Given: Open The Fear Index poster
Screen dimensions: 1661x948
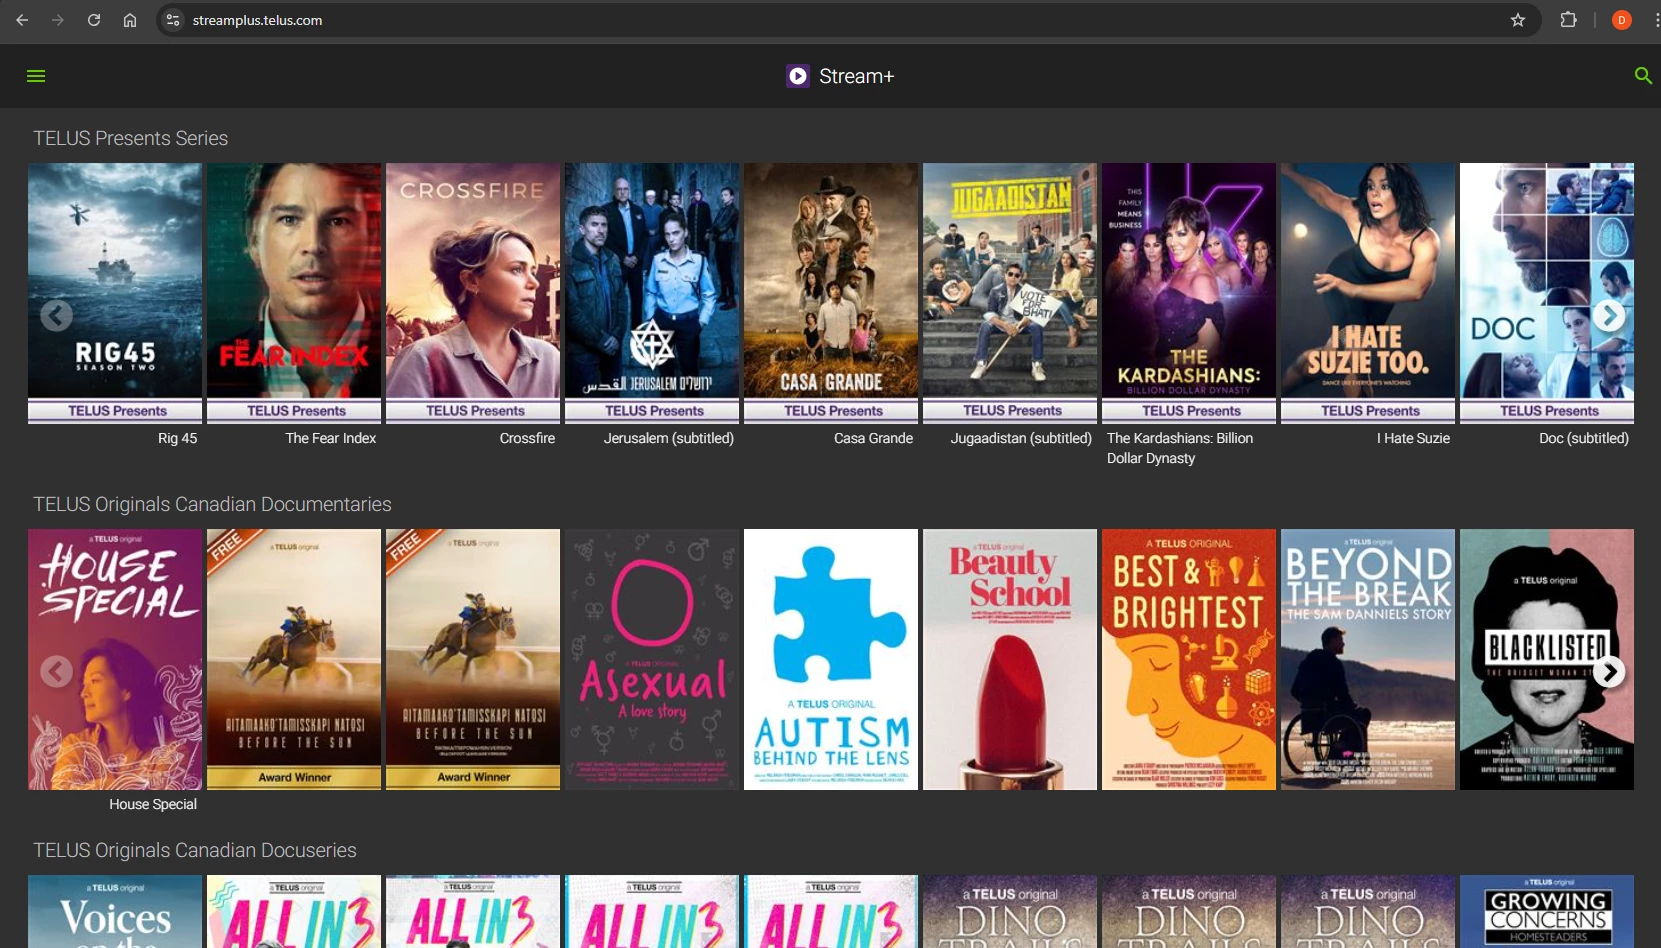Looking at the screenshot, I should (x=294, y=293).
